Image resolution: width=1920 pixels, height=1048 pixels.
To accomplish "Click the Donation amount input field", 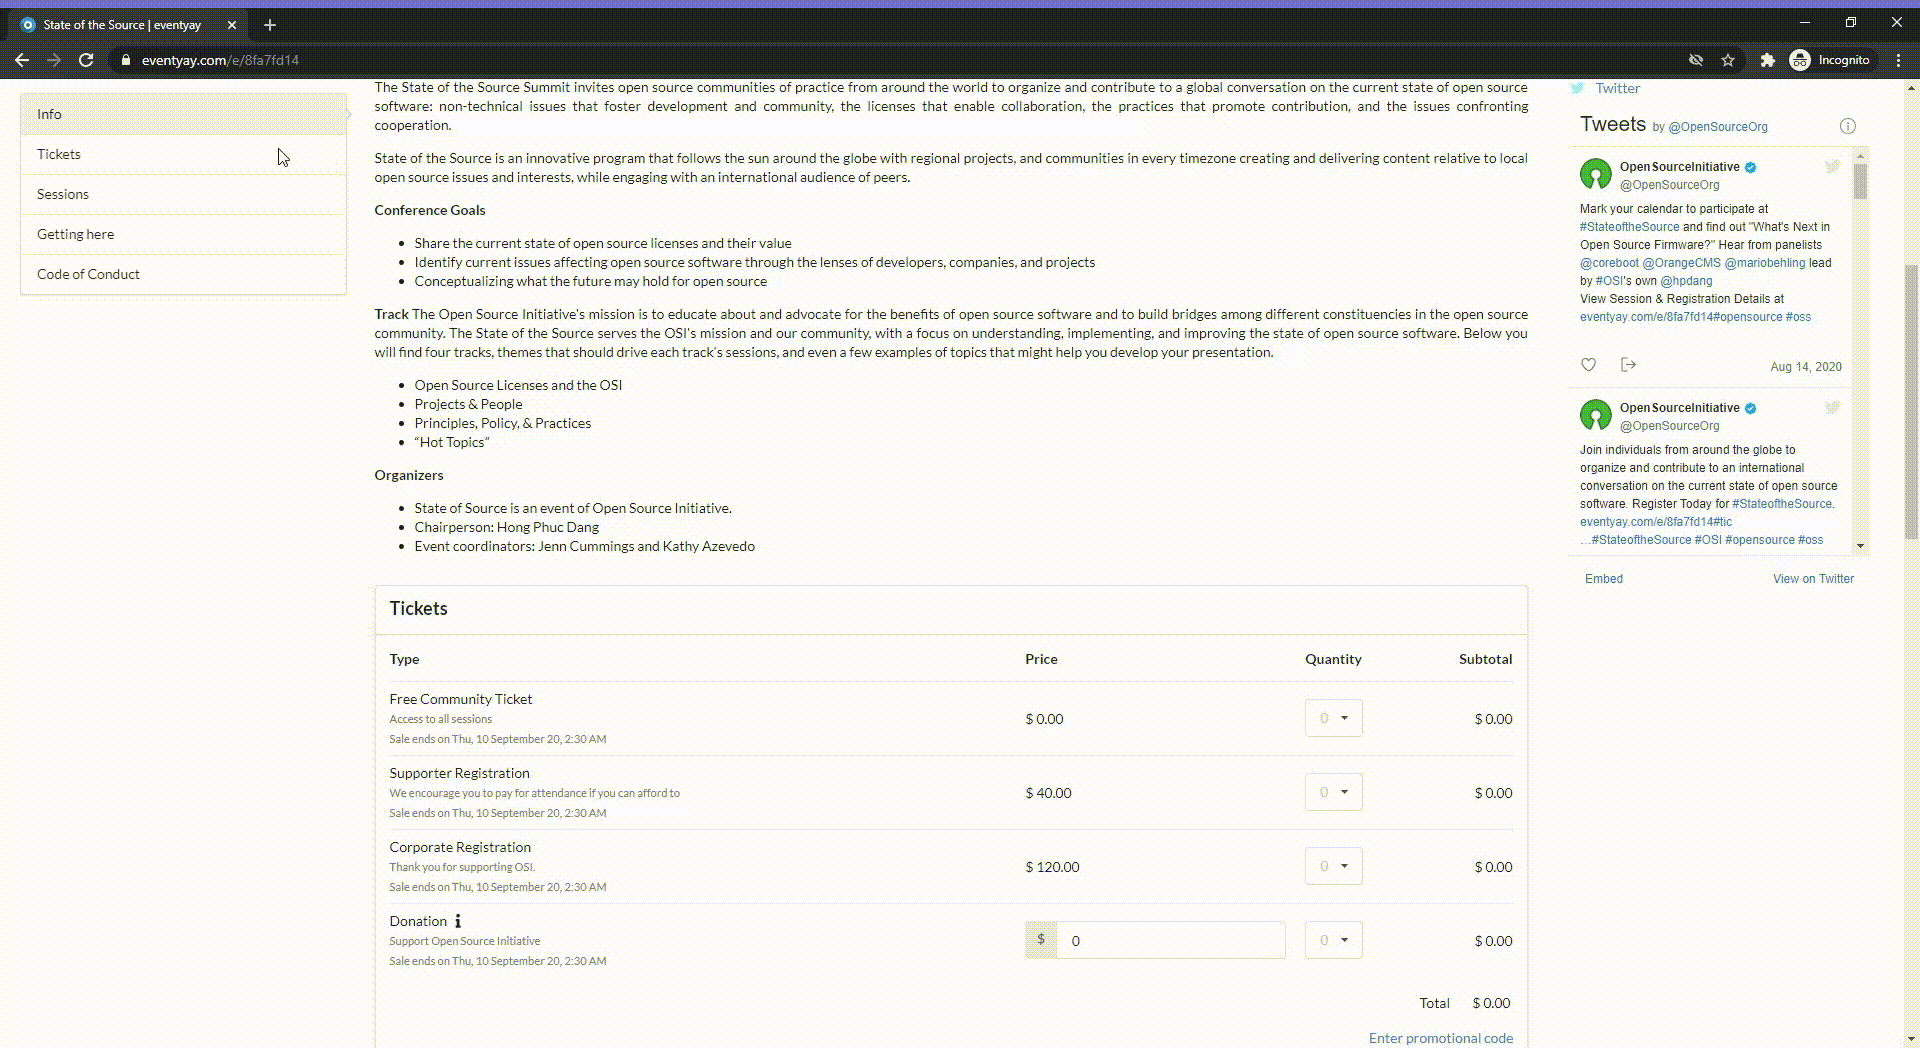I will 1170,940.
